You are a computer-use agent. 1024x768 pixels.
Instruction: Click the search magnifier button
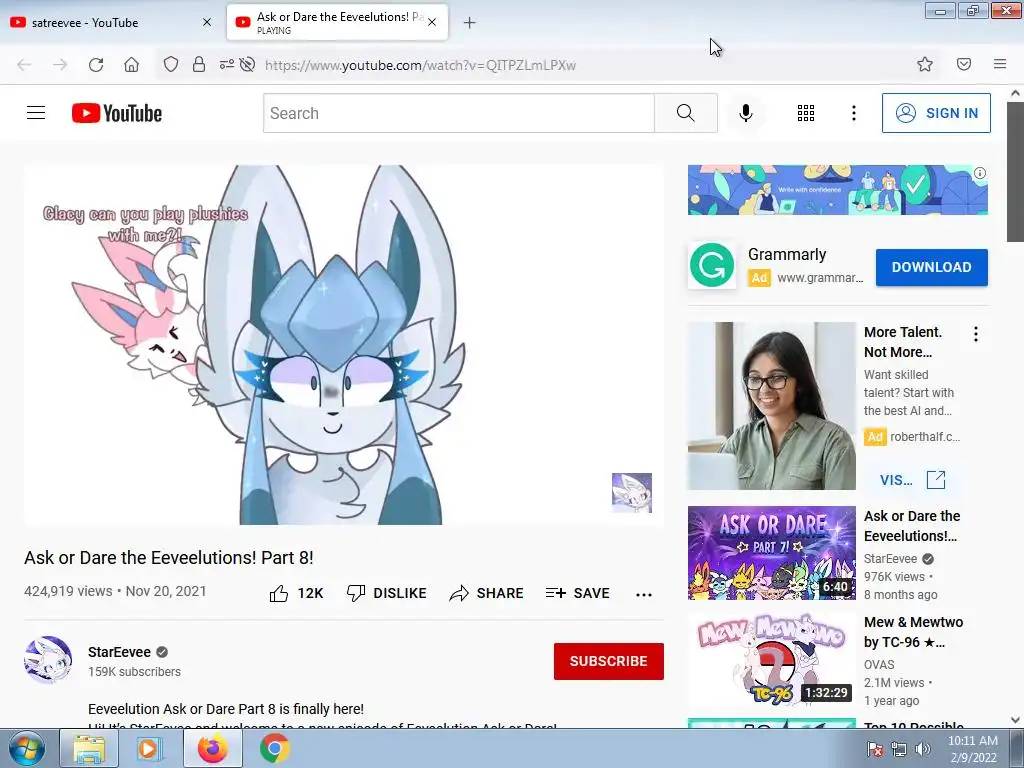686,113
